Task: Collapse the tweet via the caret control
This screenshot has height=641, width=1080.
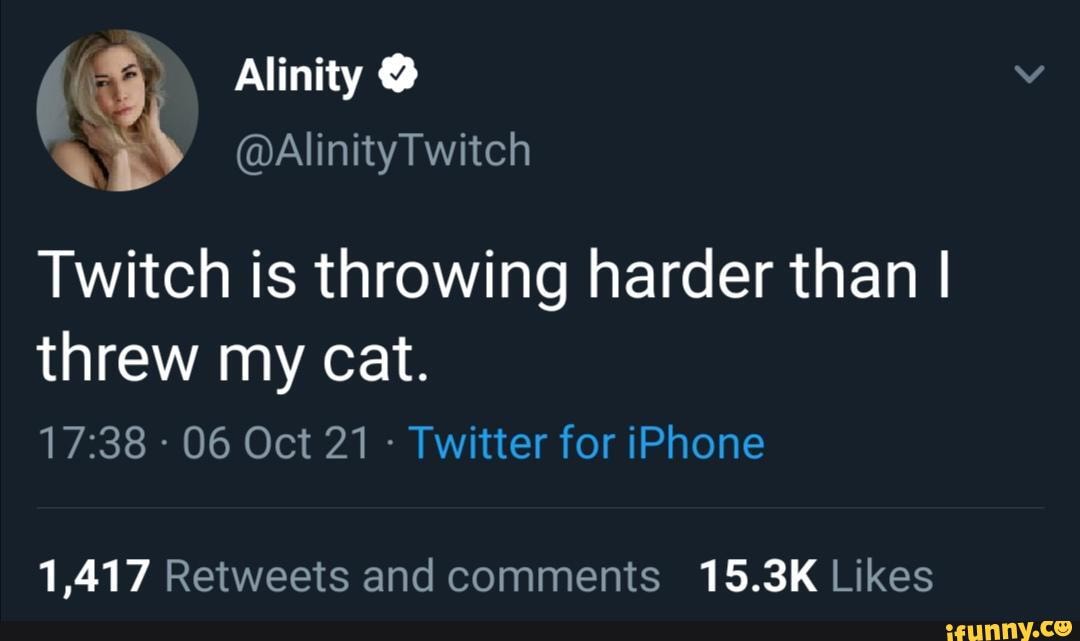Action: tap(1030, 73)
